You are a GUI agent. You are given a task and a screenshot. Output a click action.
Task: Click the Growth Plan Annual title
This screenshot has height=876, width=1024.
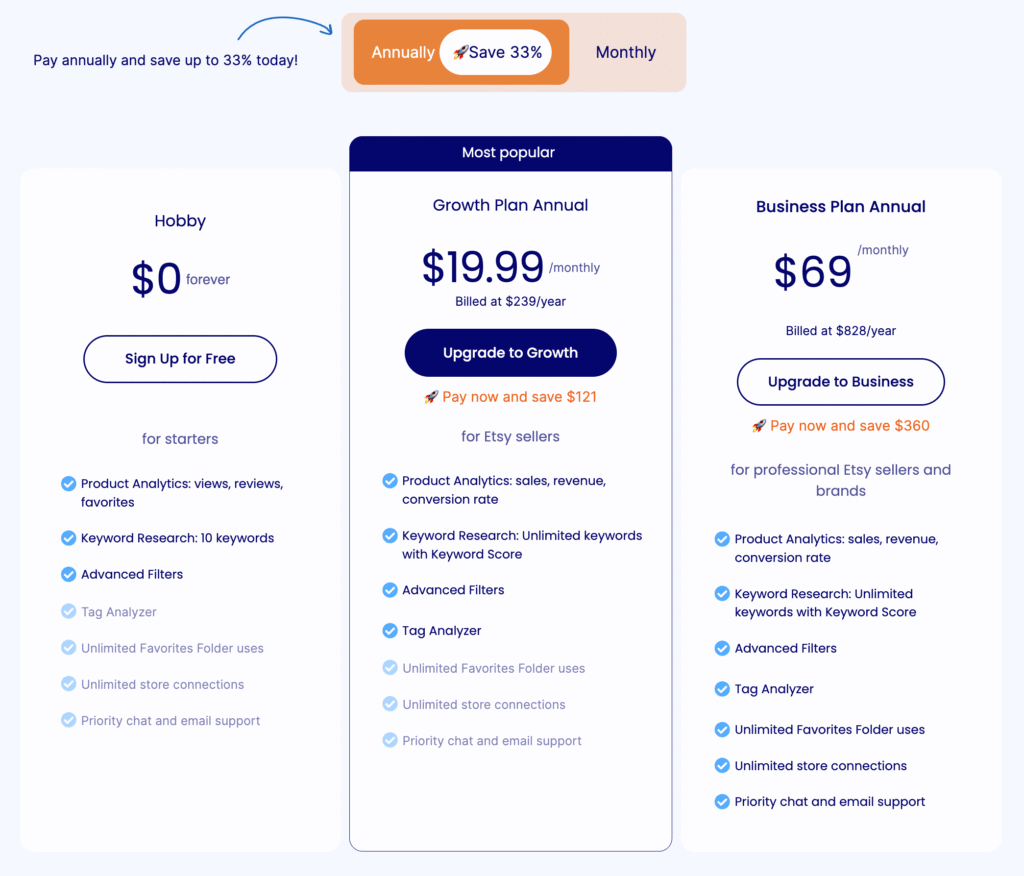pyautogui.click(x=511, y=205)
